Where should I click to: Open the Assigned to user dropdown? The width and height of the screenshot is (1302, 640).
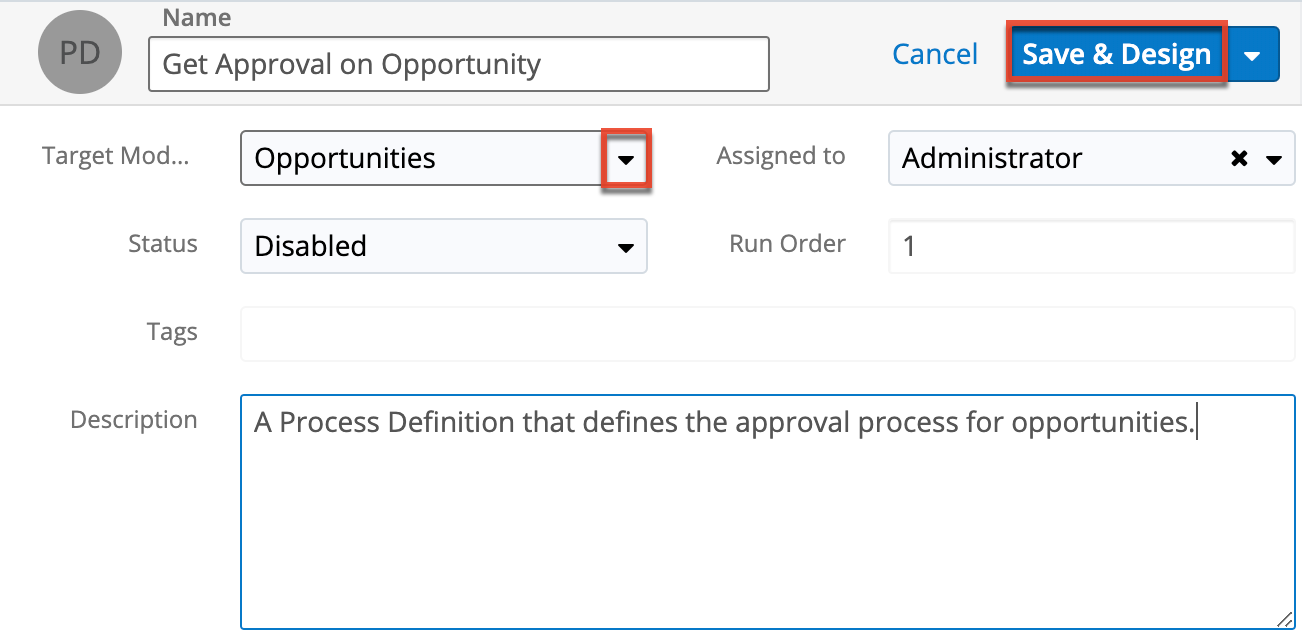click(x=1272, y=158)
